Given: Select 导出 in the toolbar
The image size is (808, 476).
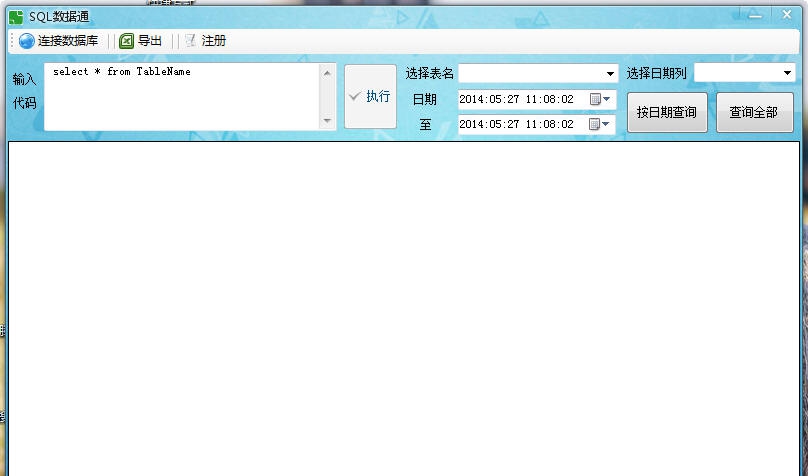Looking at the screenshot, I should click(141, 41).
